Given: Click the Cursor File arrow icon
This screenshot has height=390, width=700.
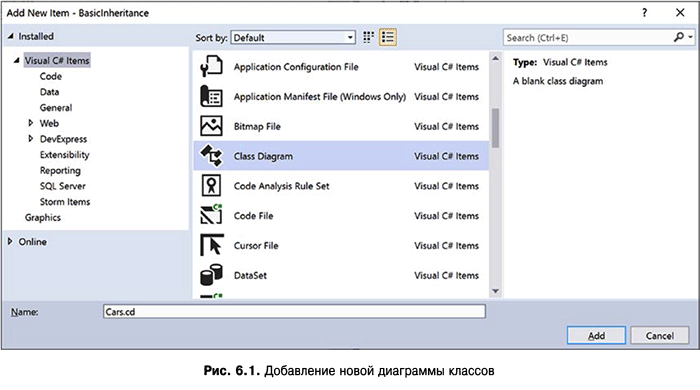Looking at the screenshot, I should pos(212,245).
